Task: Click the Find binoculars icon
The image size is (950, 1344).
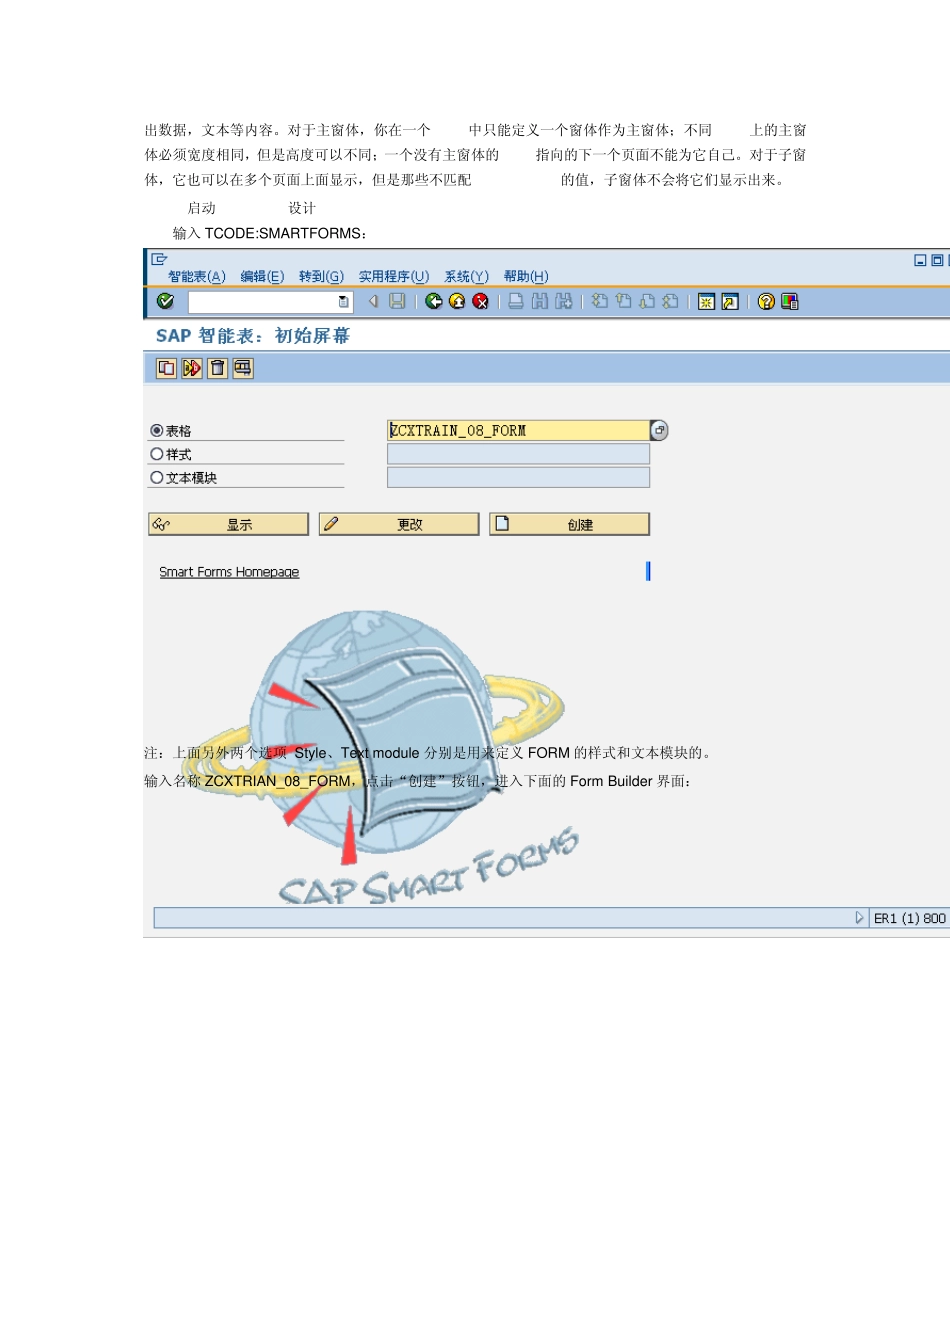Action: pos(540,301)
